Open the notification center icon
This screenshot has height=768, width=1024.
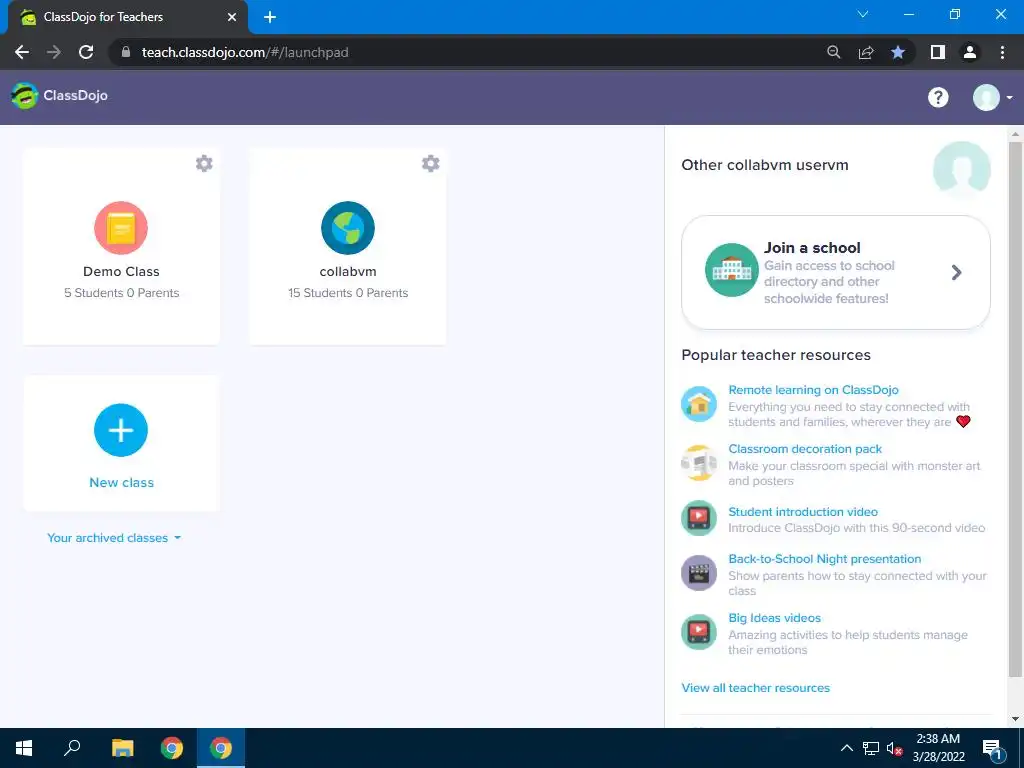click(992, 750)
